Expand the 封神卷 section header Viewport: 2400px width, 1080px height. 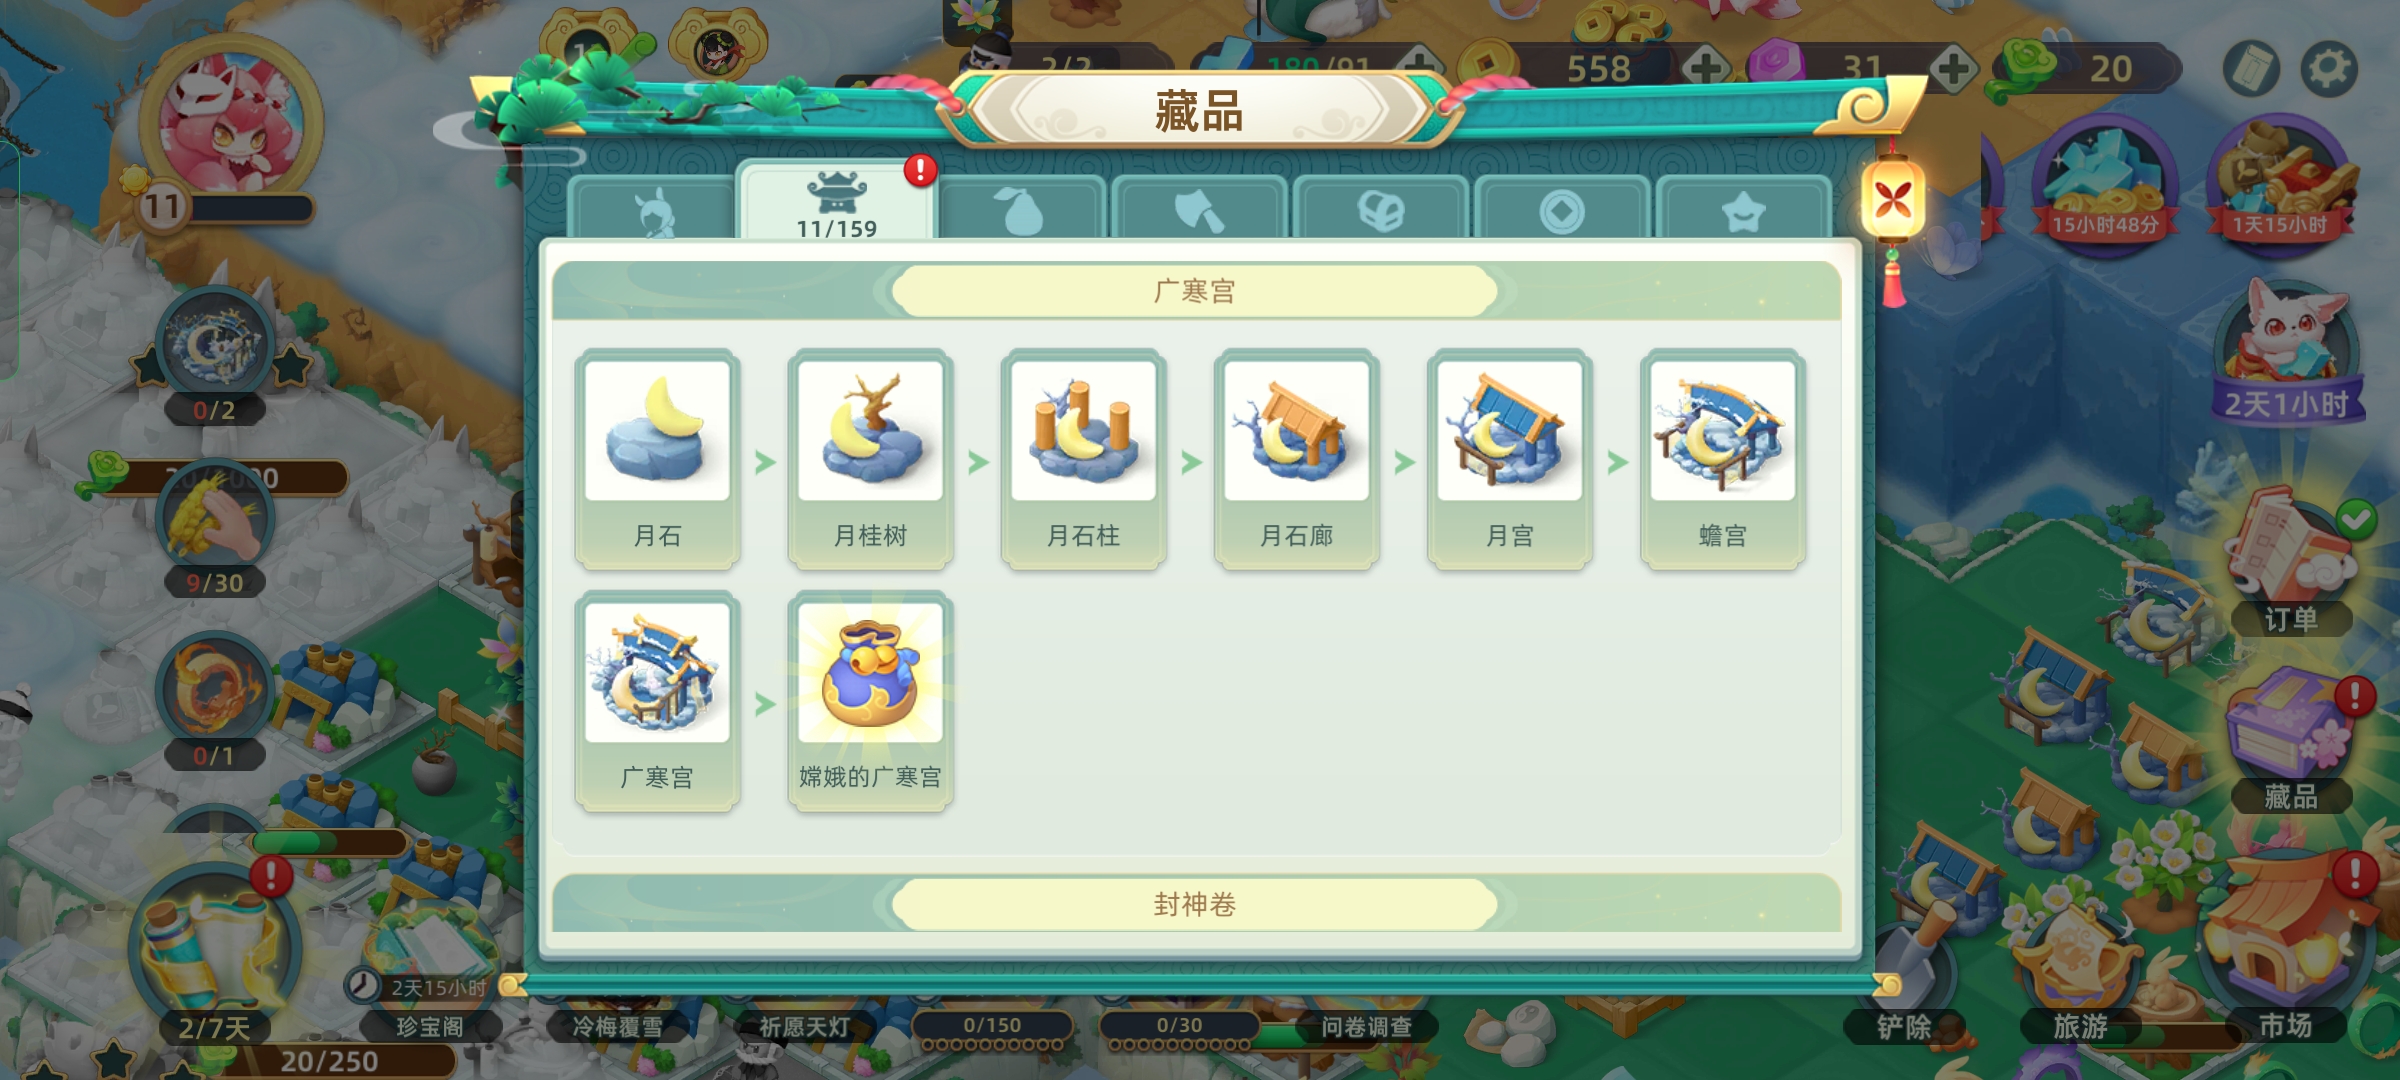click(1196, 904)
